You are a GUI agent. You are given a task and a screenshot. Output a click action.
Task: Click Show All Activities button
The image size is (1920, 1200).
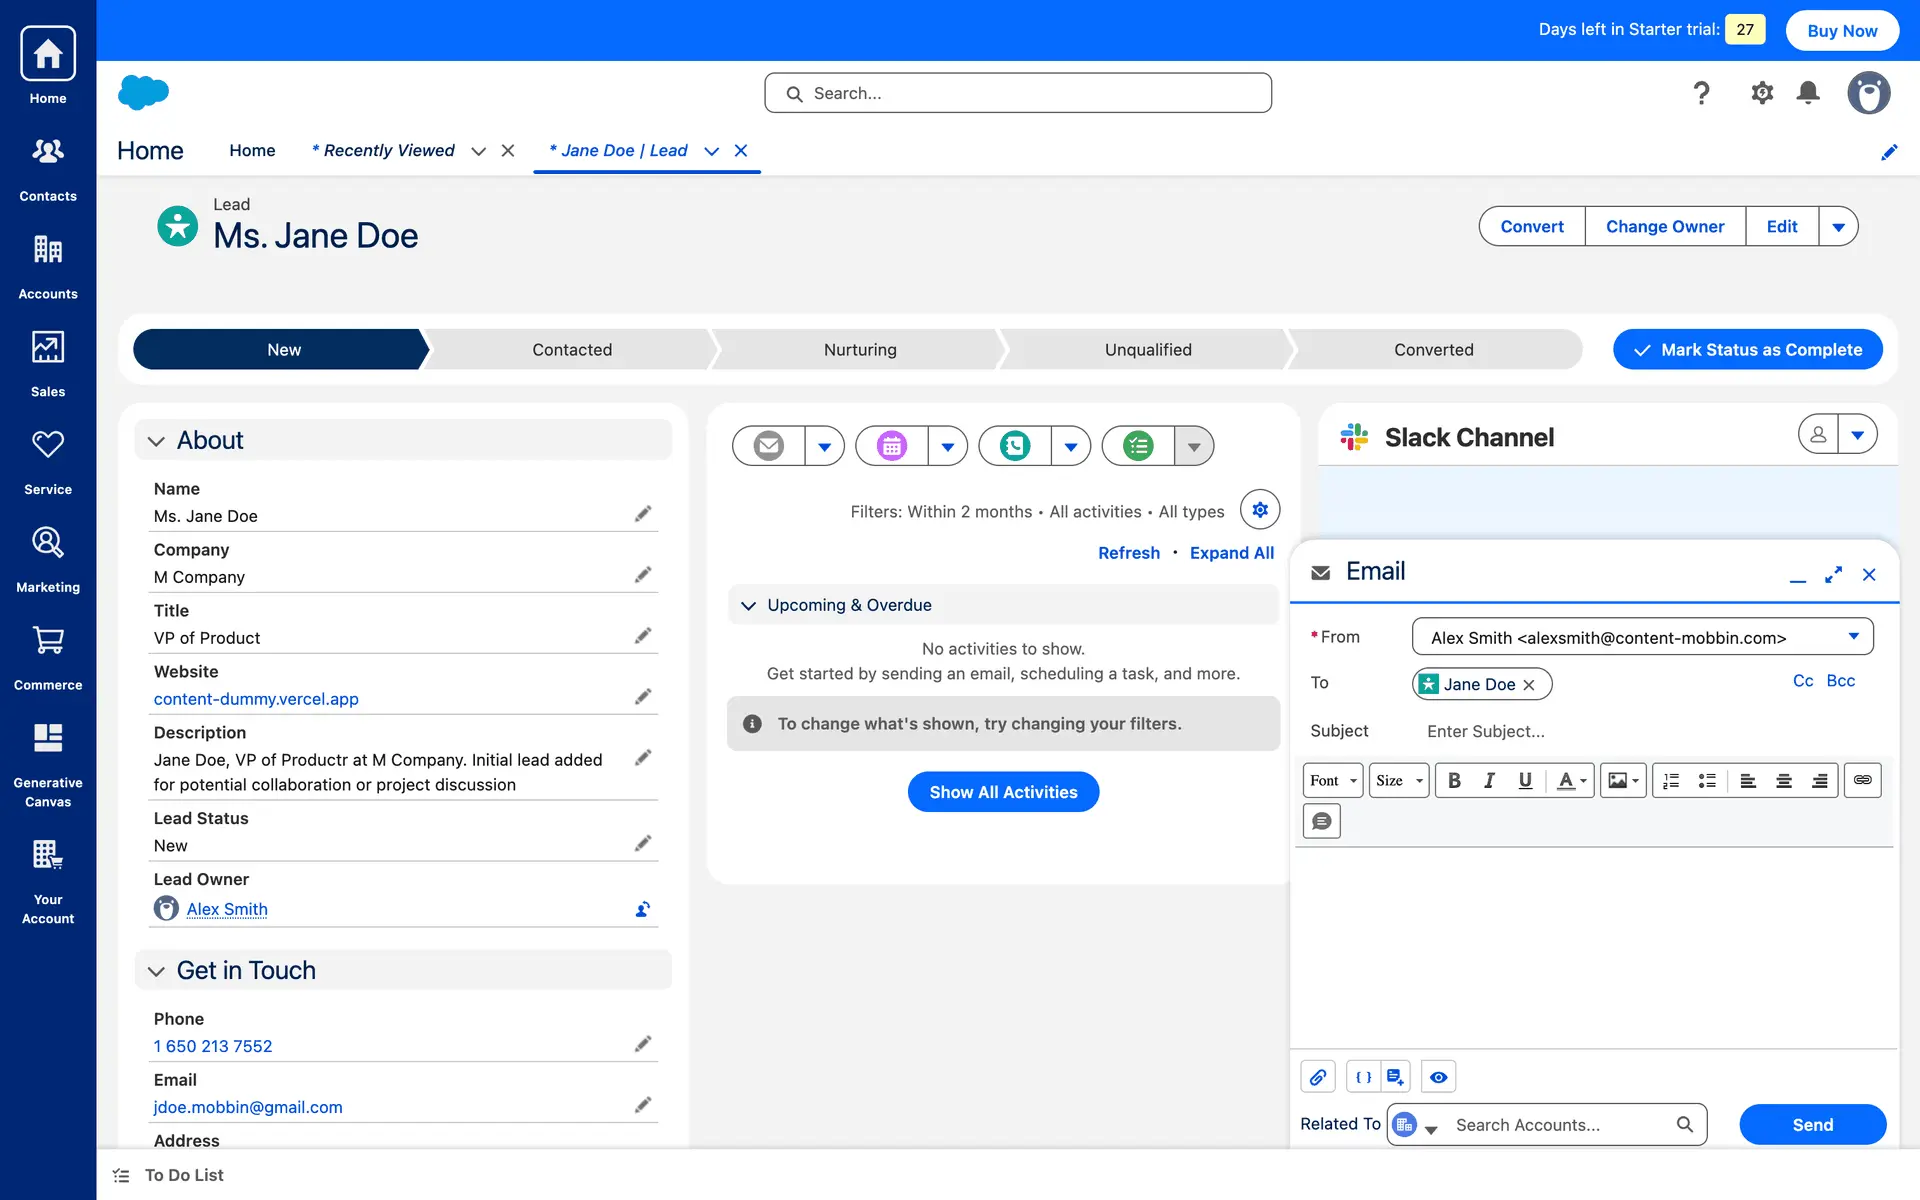1003,792
